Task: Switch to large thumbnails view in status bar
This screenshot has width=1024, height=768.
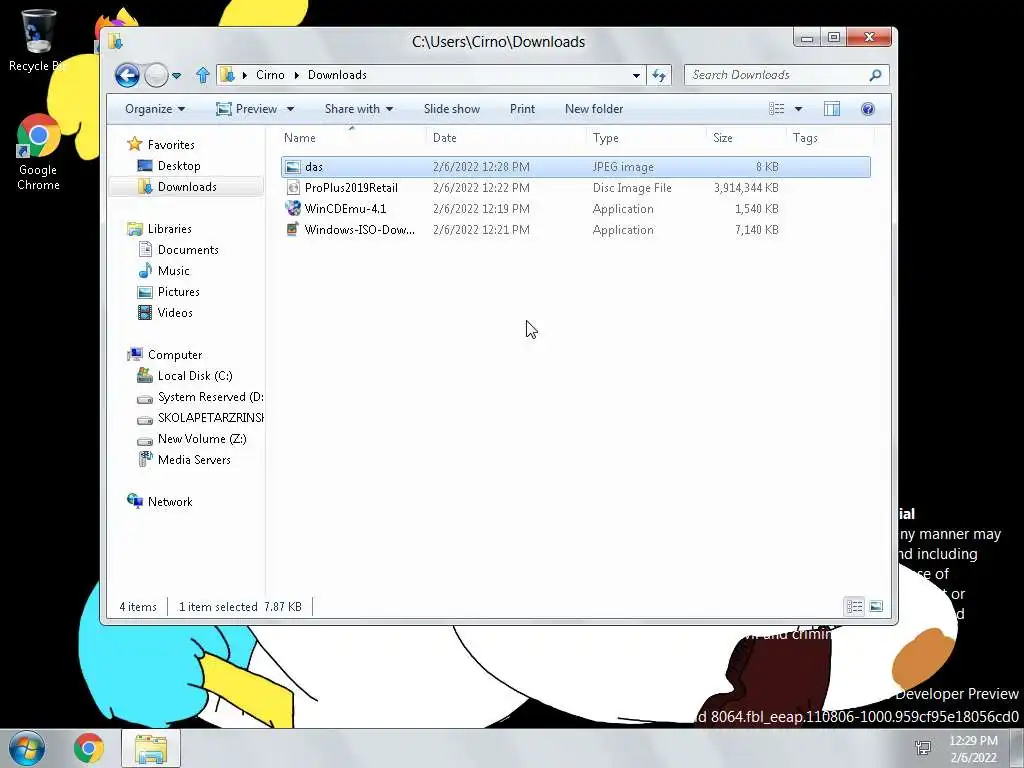Action: pyautogui.click(x=876, y=607)
